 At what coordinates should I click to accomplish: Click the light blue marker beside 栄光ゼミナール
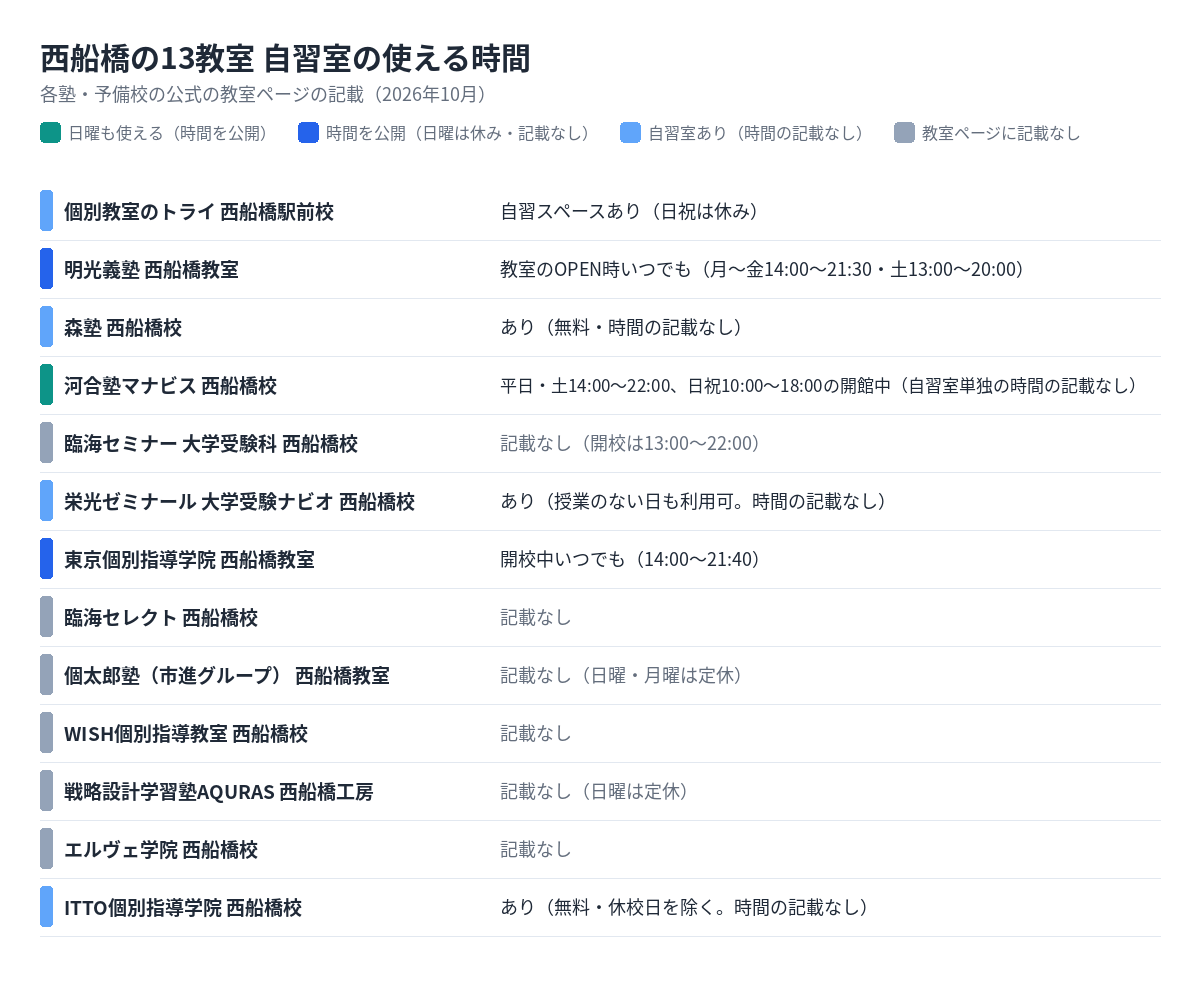coord(46,501)
